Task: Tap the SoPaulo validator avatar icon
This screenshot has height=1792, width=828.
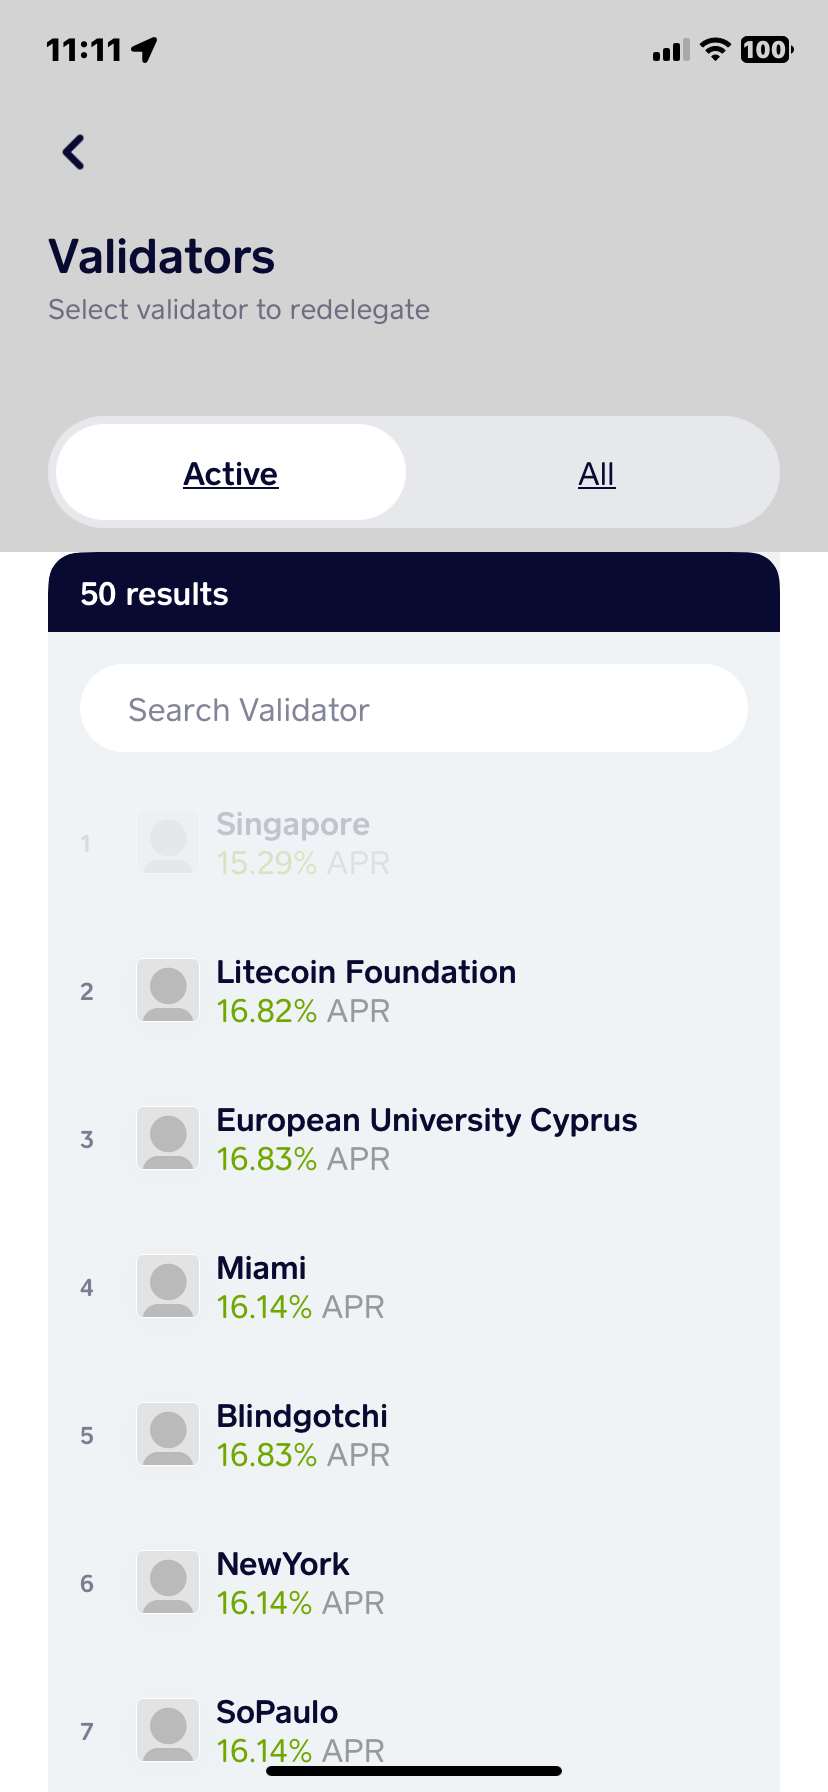Action: pos(168,1730)
